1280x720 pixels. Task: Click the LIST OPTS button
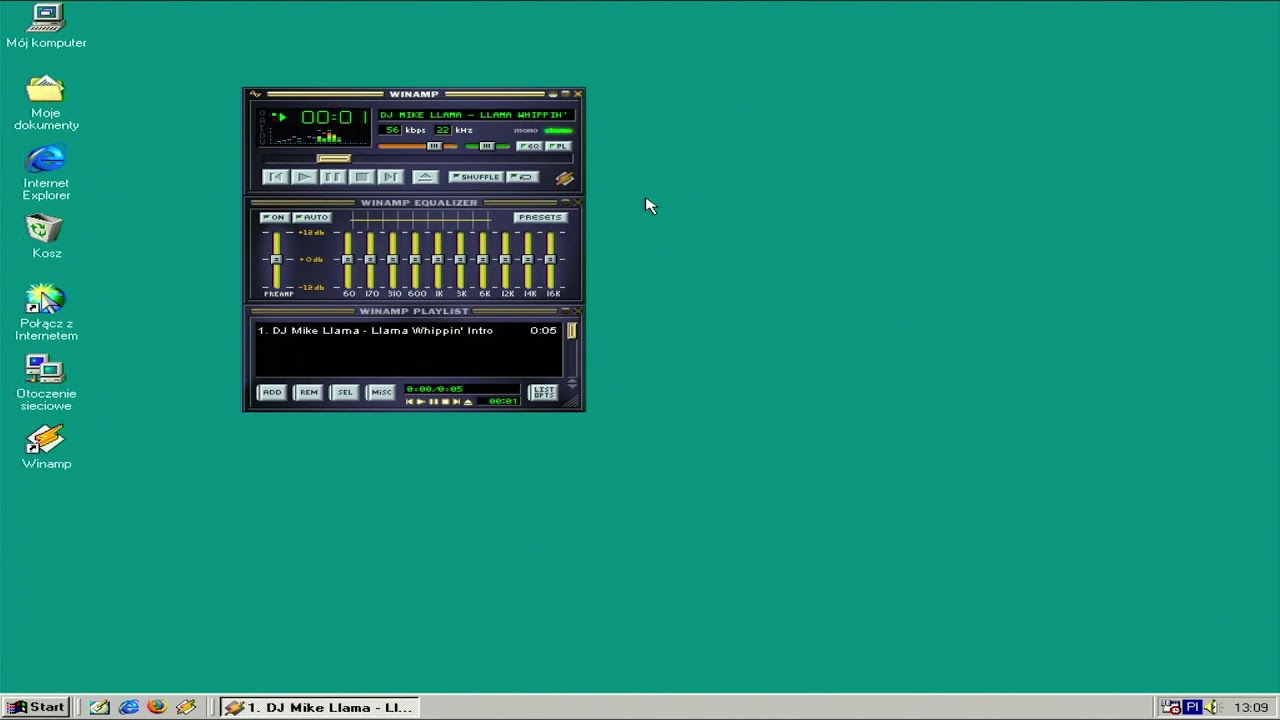pyautogui.click(x=543, y=392)
